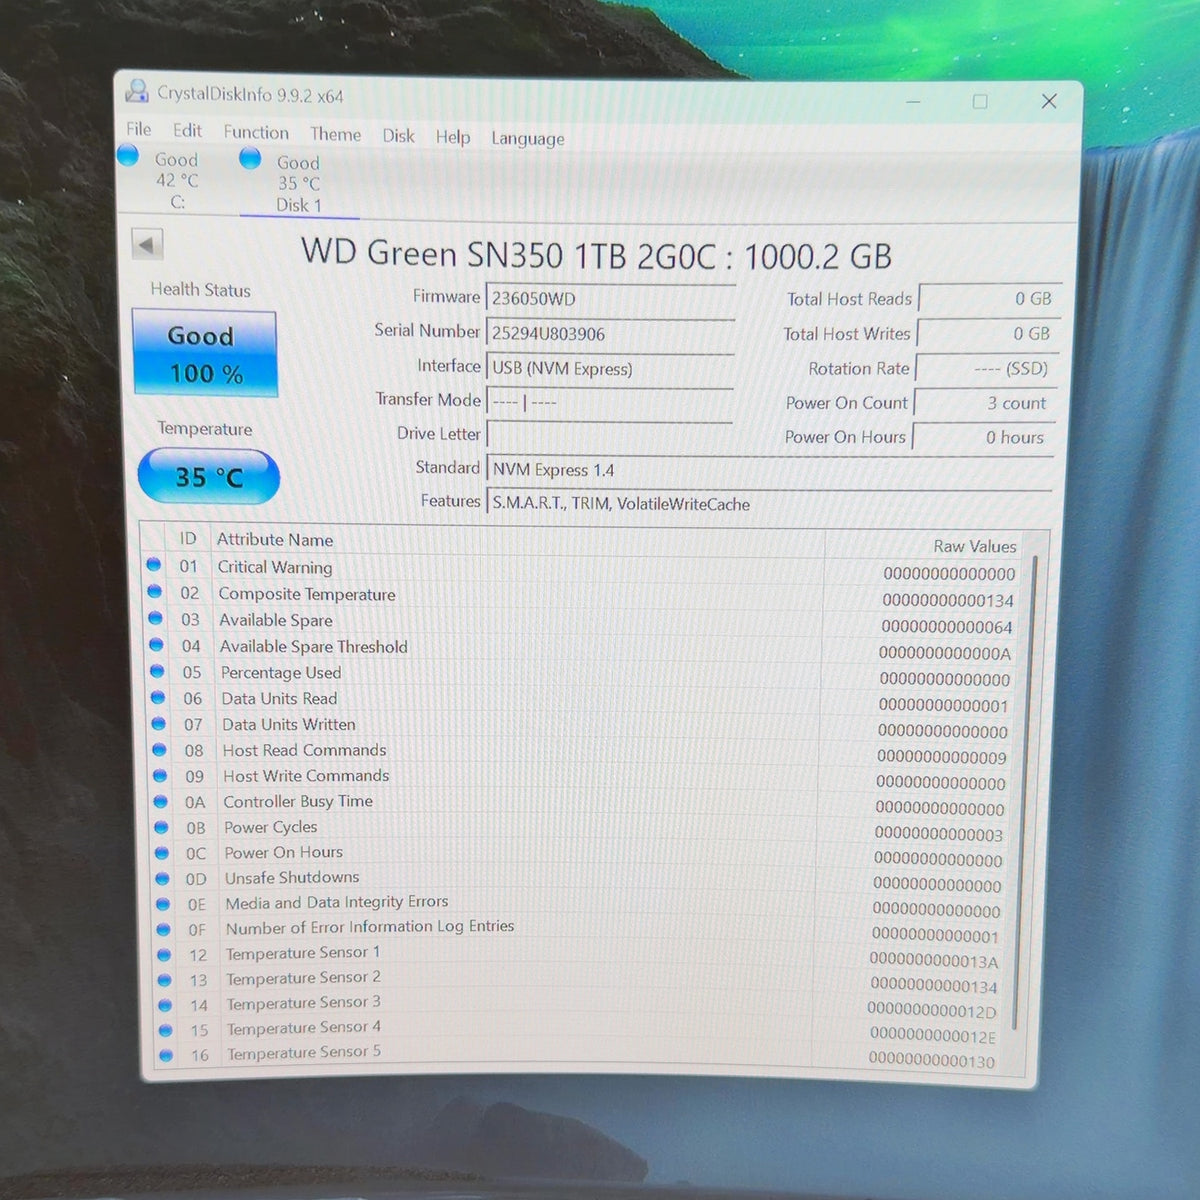Image resolution: width=1200 pixels, height=1200 pixels.
Task: Click status dot for Temperature Sensor 5
Action: [x=166, y=1055]
